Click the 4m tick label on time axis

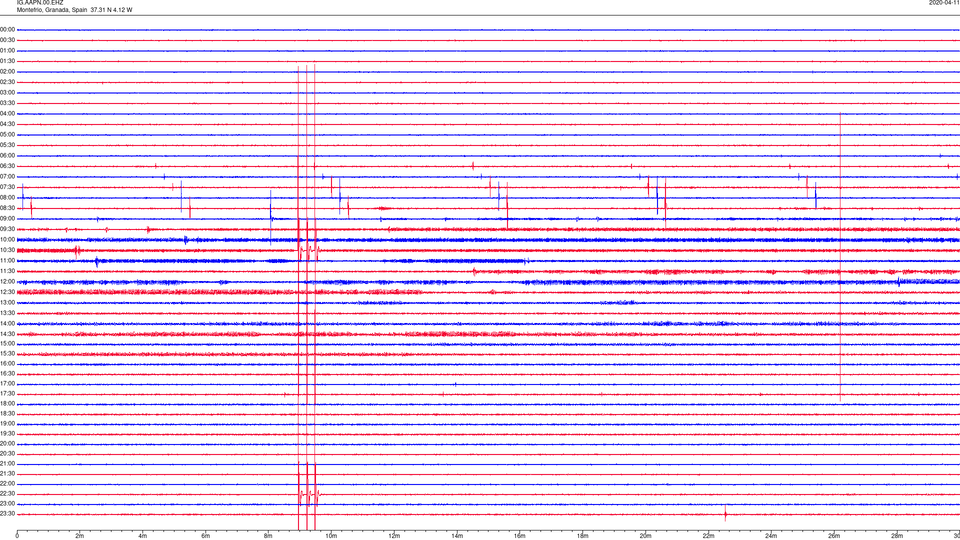(143, 536)
